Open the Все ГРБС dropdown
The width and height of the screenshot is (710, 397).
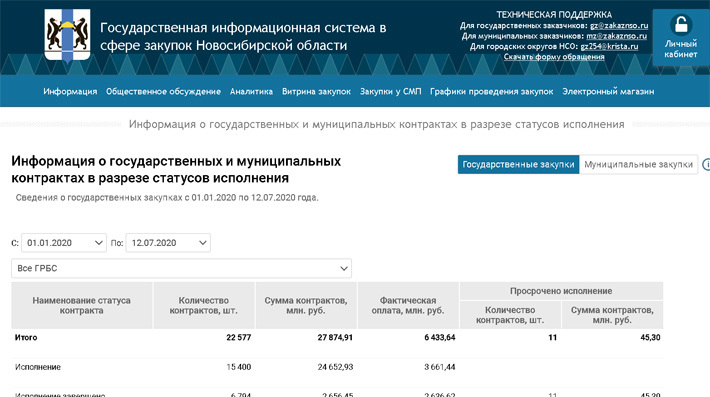pyautogui.click(x=182, y=268)
